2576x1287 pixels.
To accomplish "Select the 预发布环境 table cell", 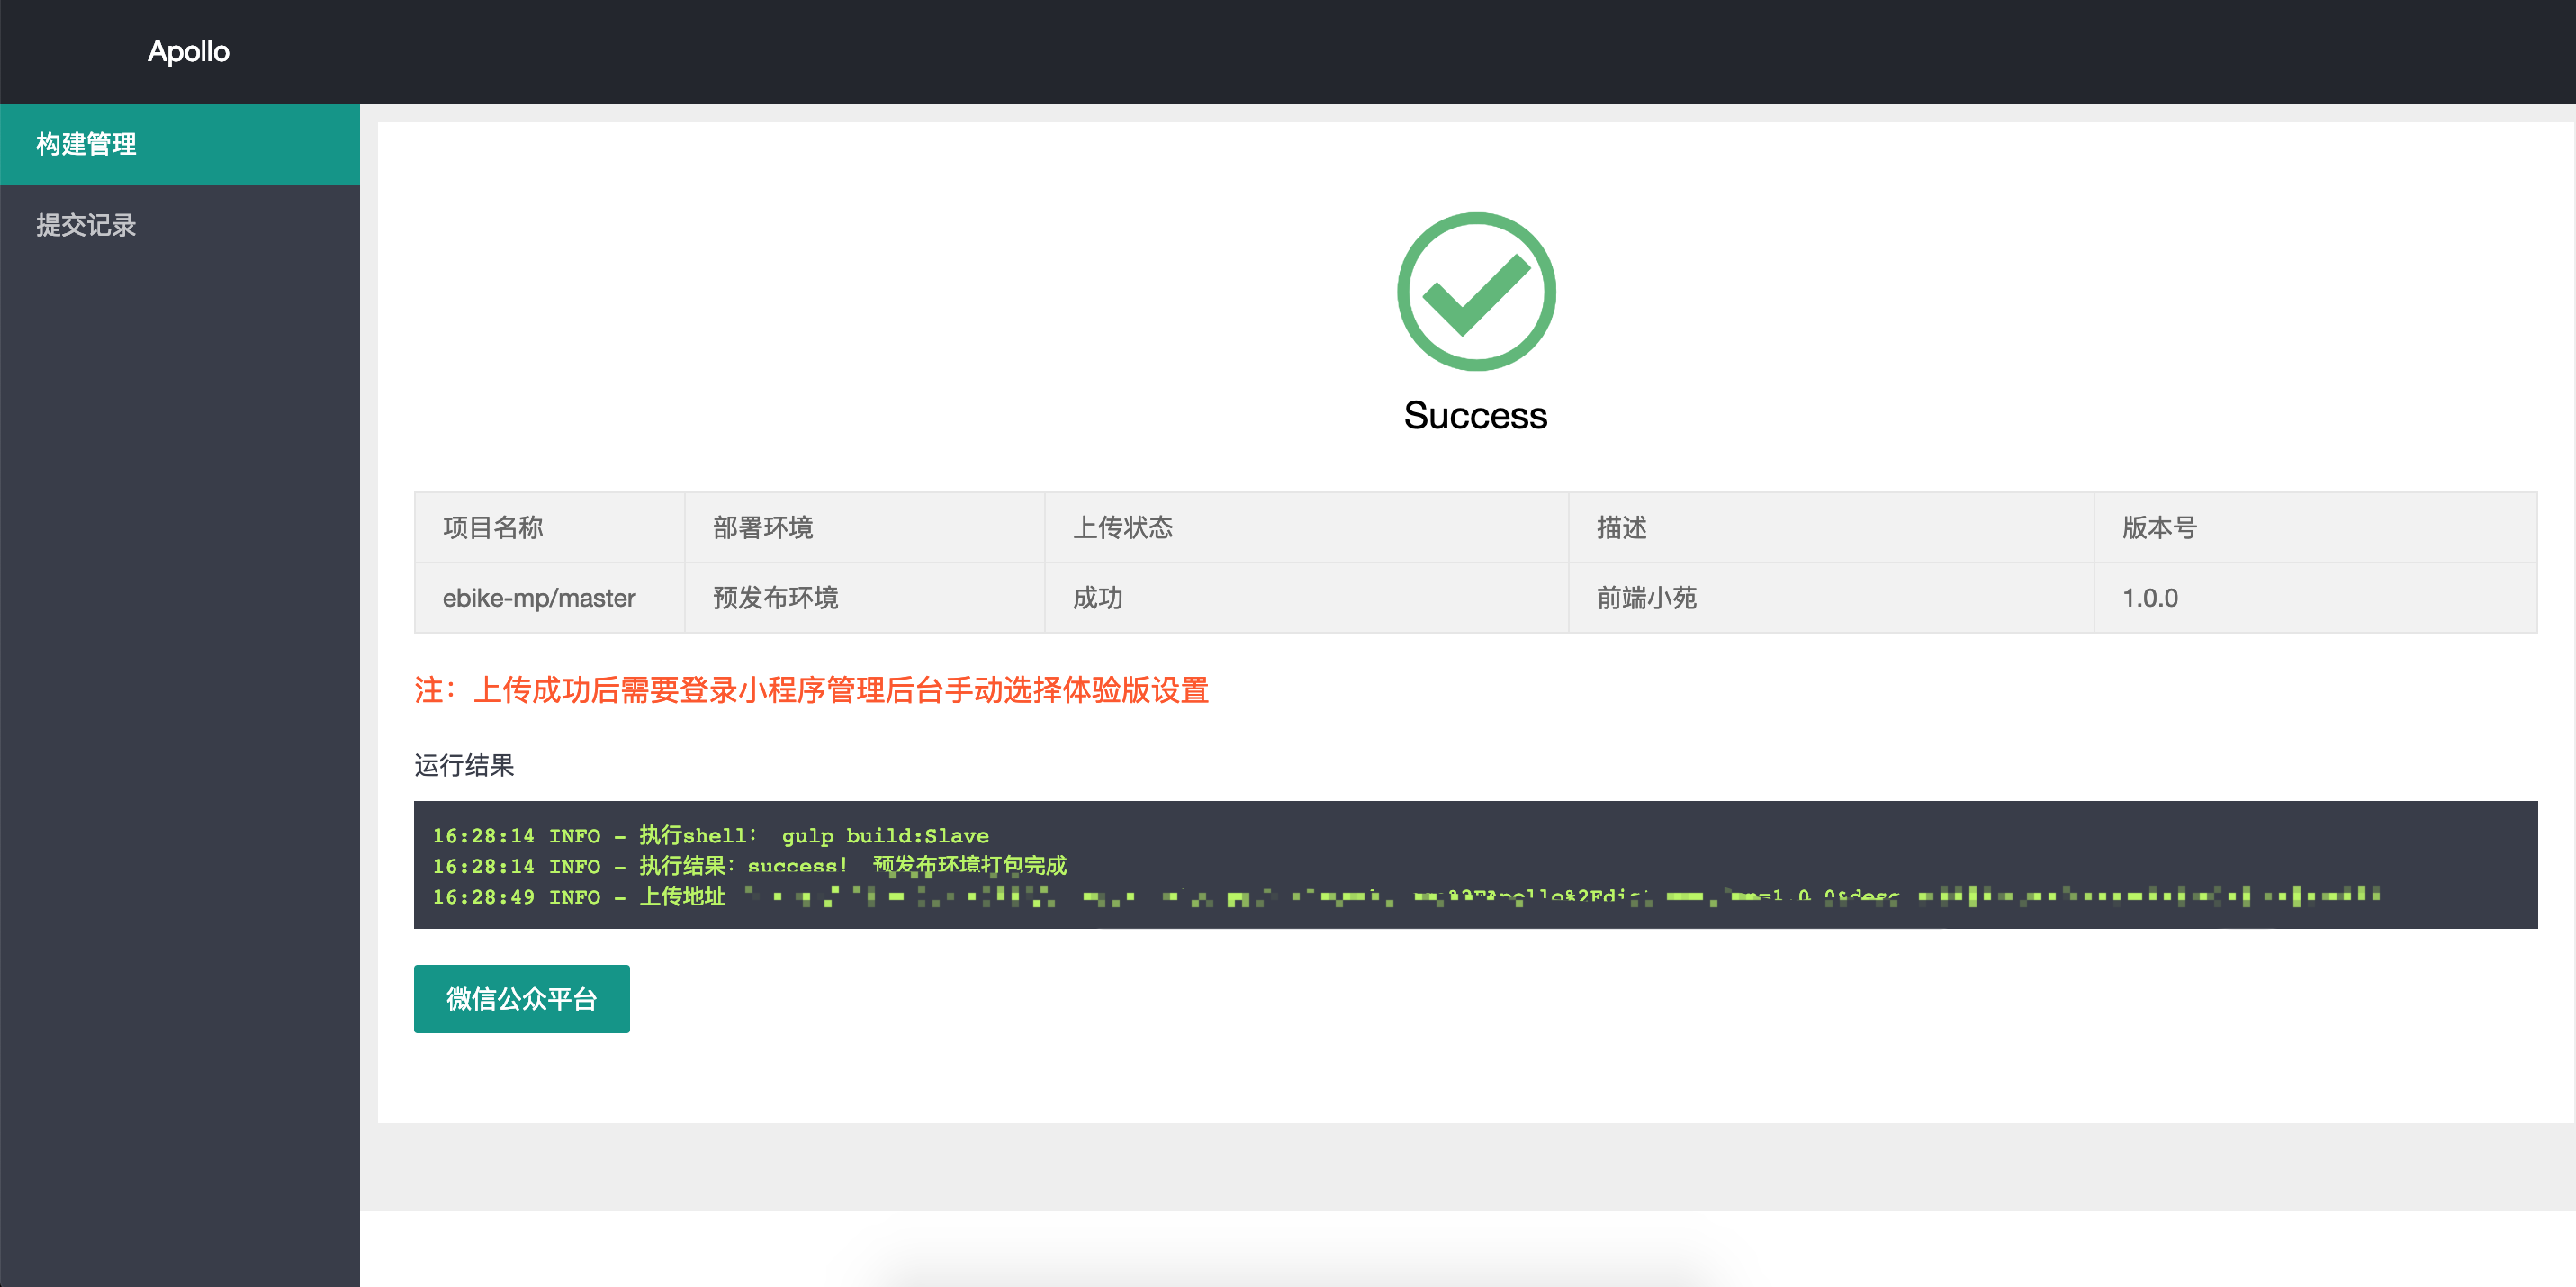I will pos(775,598).
